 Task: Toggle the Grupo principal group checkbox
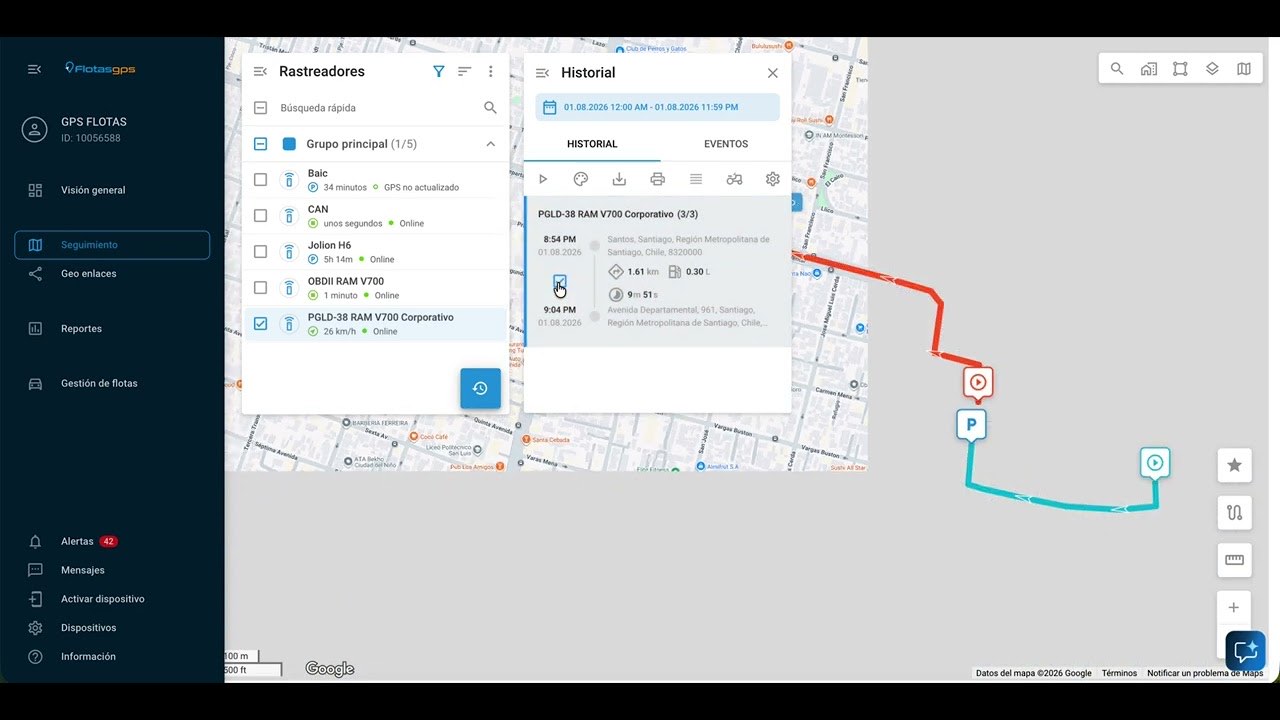260,144
